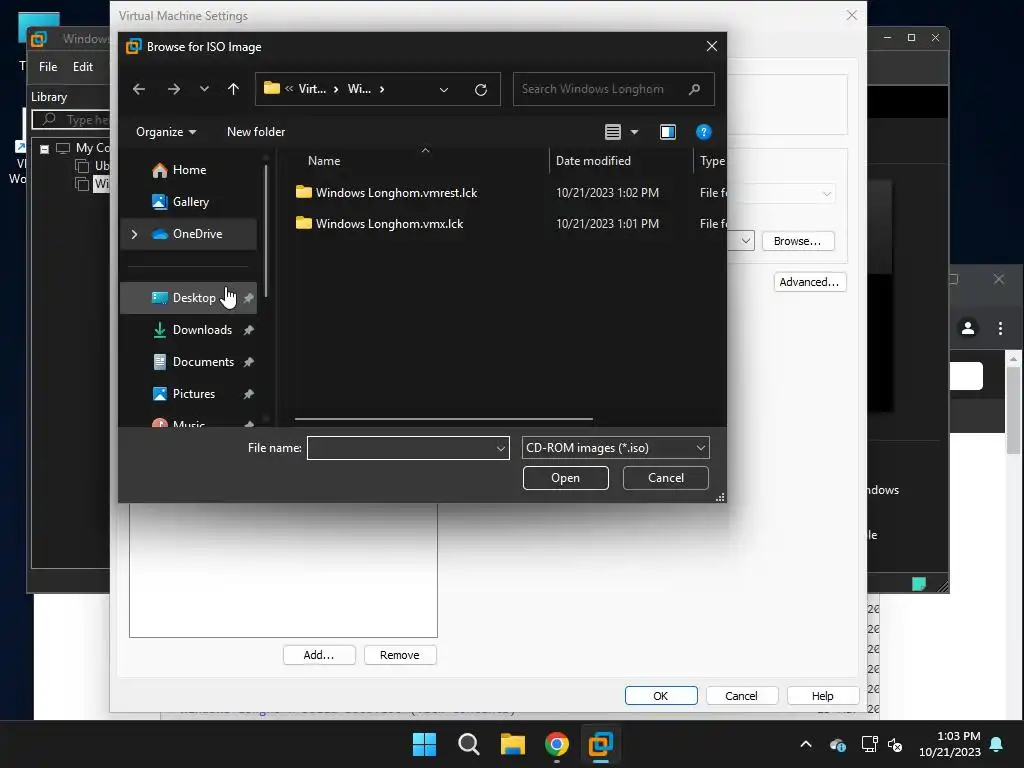
Task: Click the Open button
Action: click(566, 478)
